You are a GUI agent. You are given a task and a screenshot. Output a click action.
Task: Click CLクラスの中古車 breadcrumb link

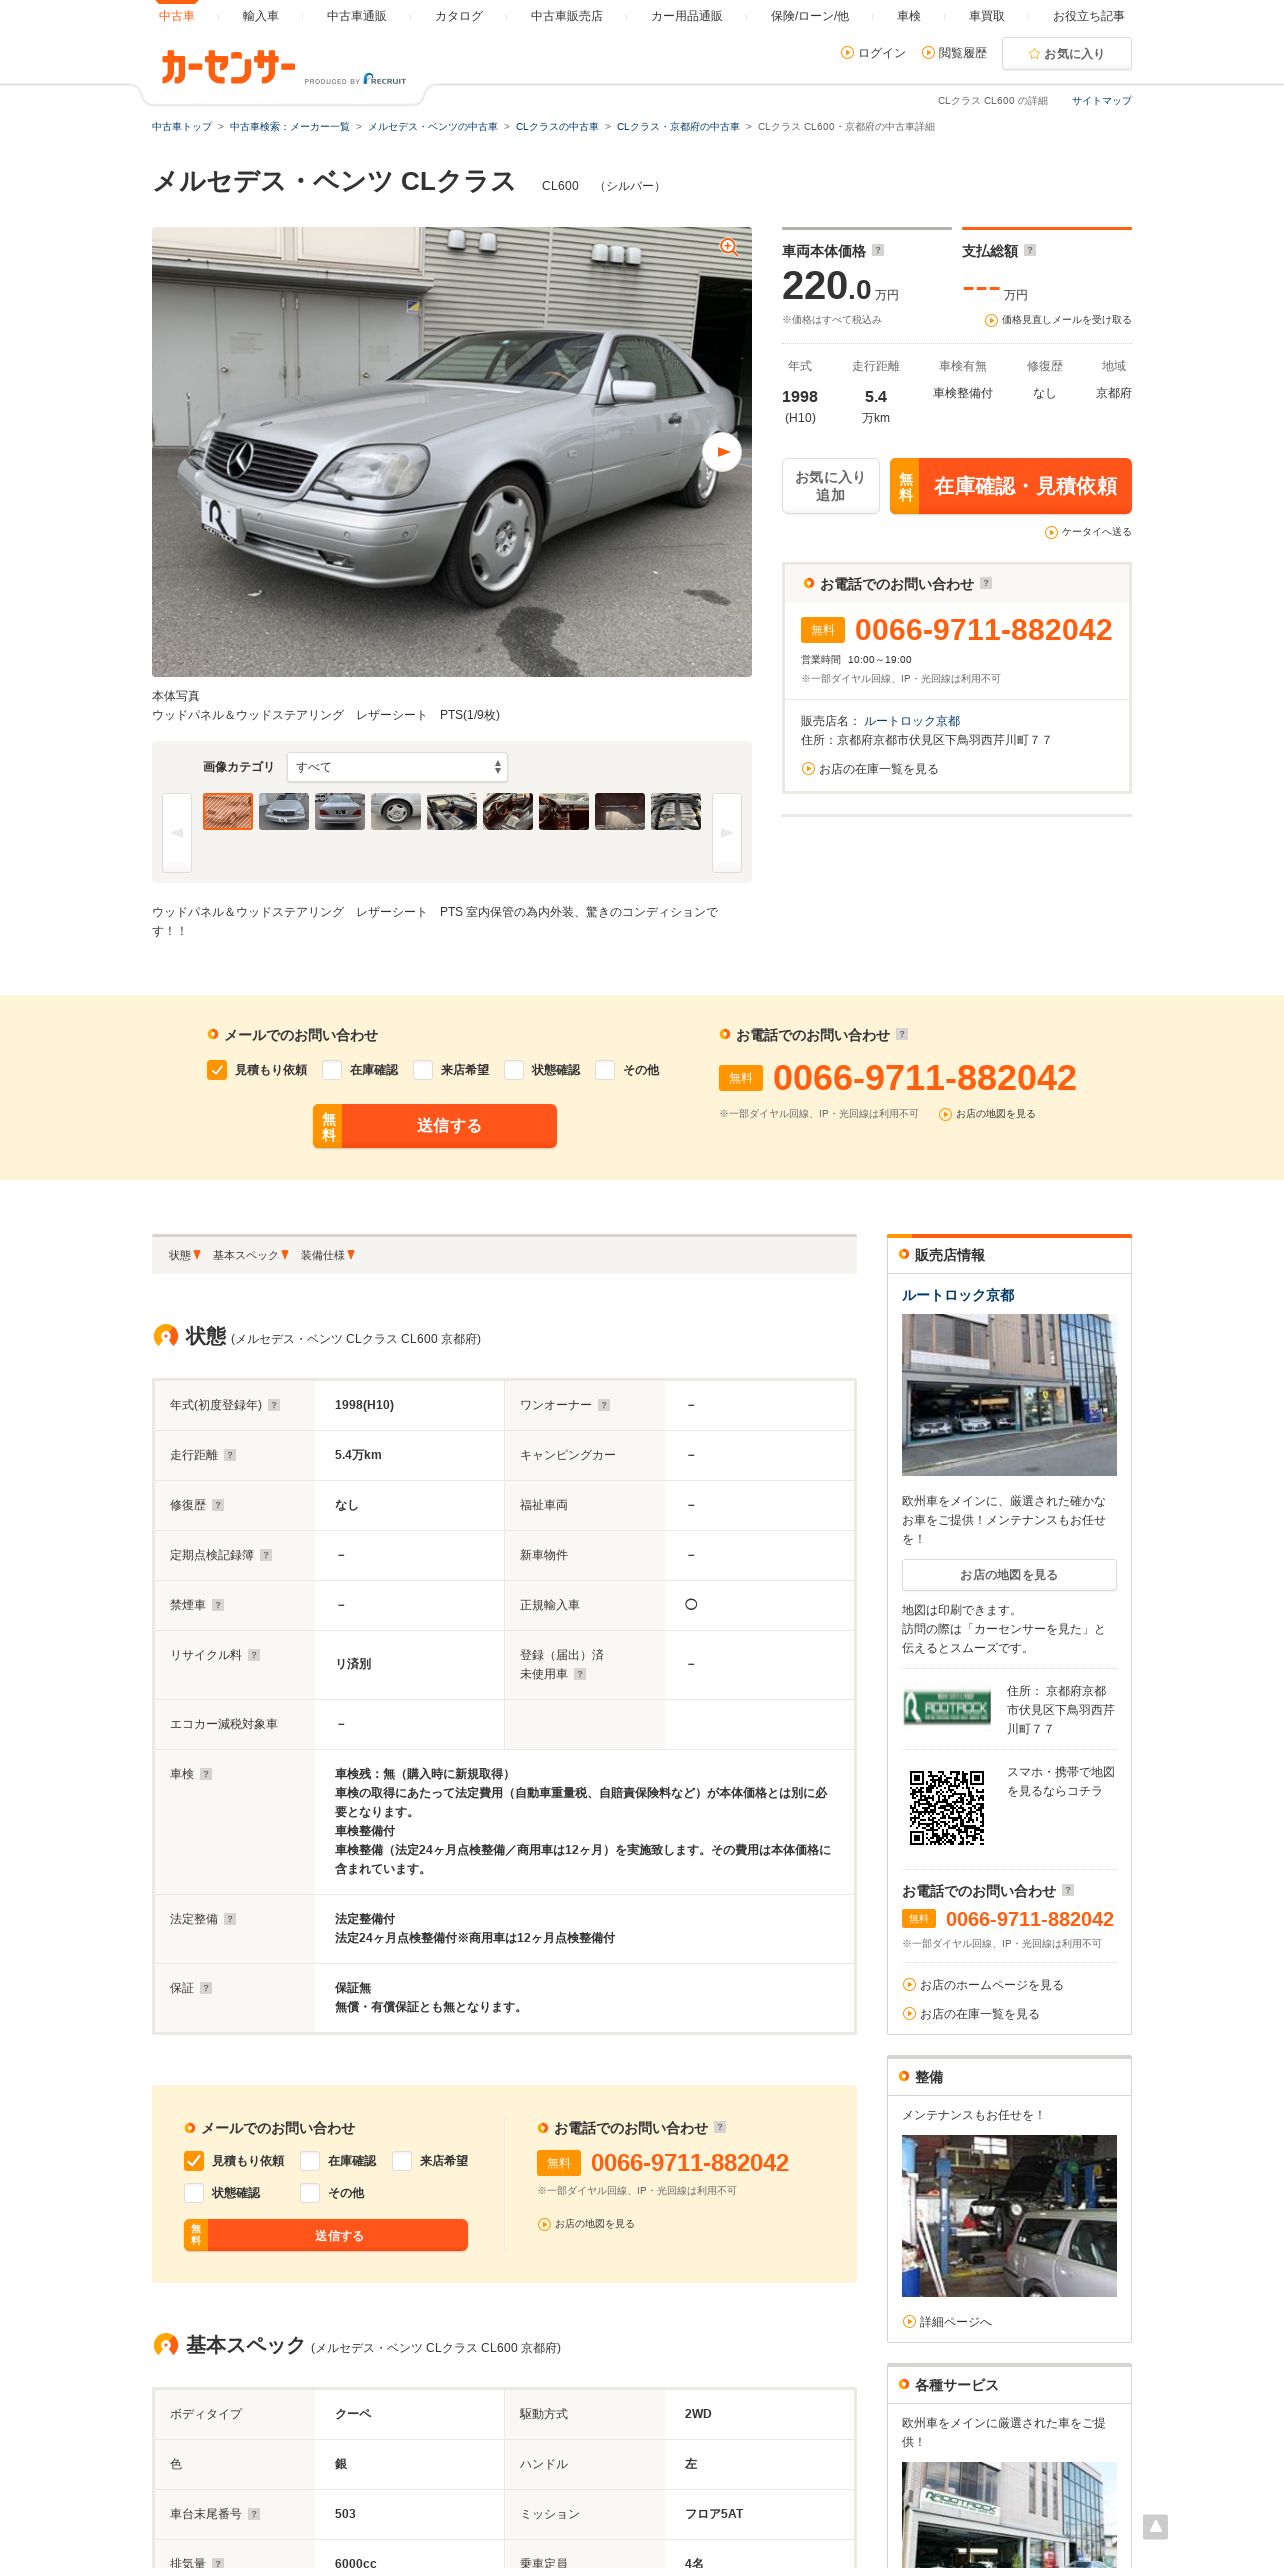pyautogui.click(x=557, y=127)
